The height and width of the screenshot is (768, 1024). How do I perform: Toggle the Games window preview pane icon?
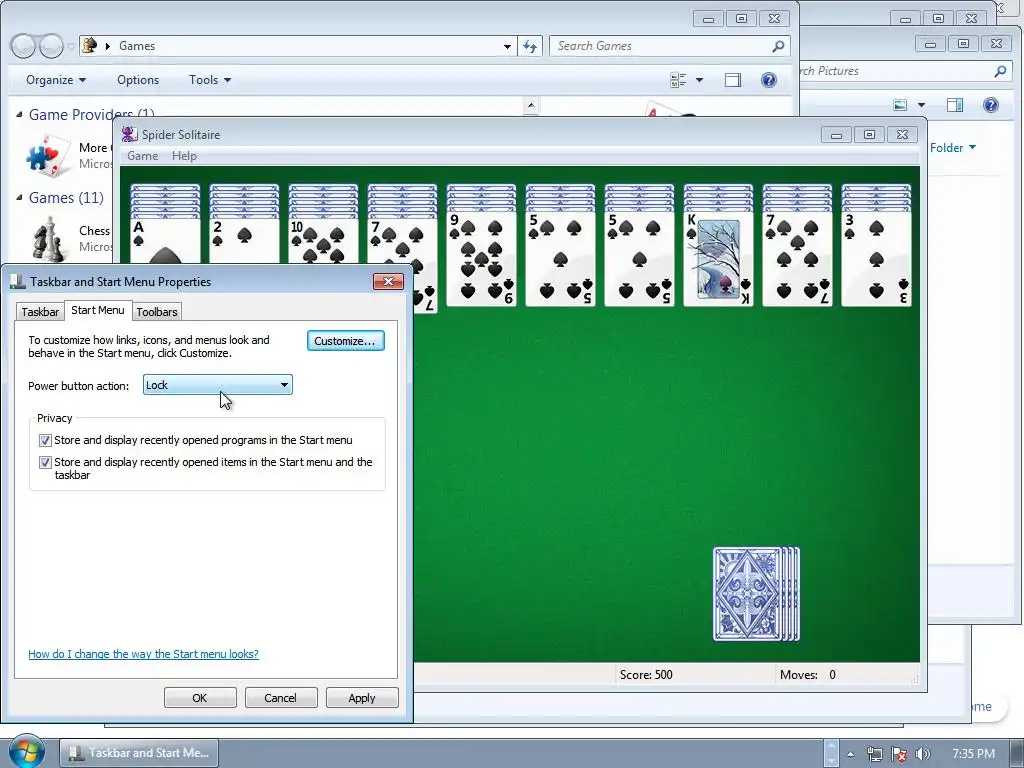coord(733,80)
